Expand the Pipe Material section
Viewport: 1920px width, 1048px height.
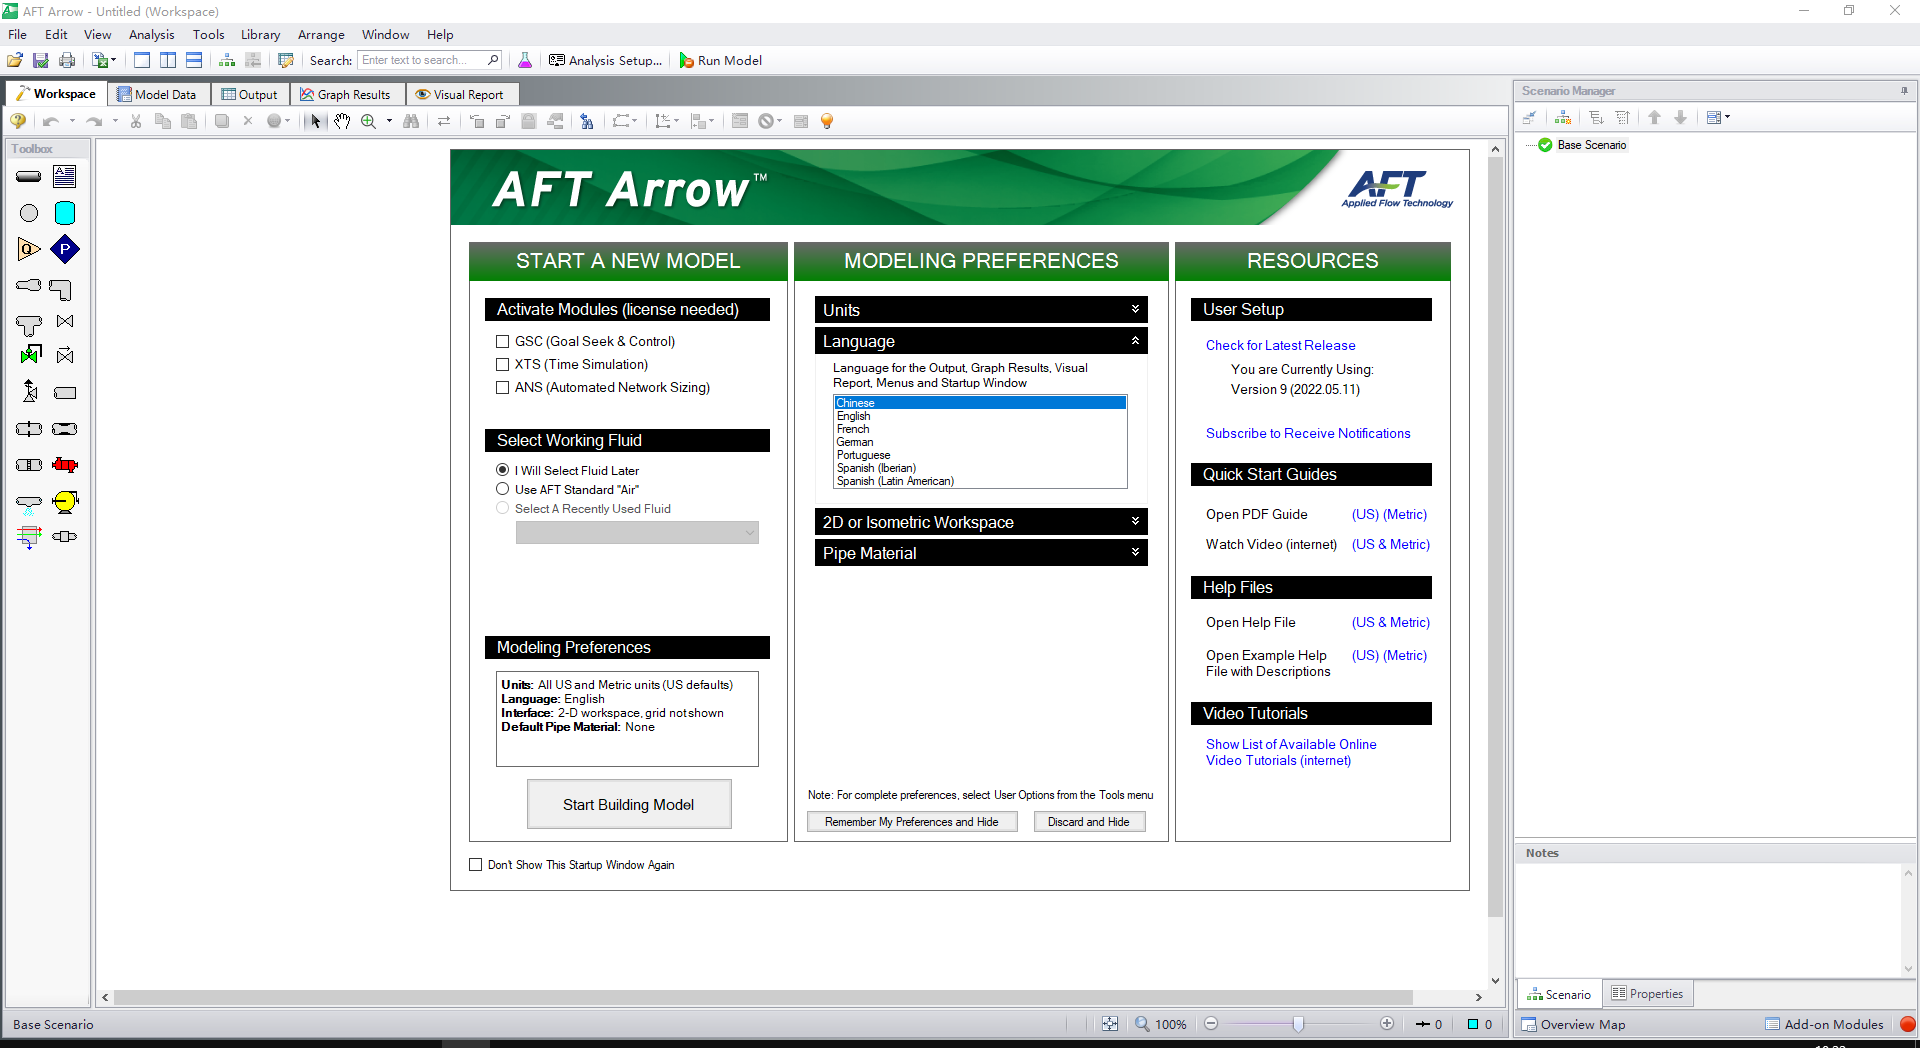click(981, 553)
